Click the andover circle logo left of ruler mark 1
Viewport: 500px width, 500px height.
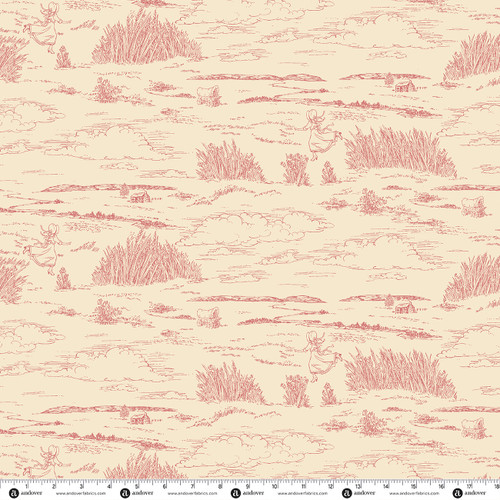14,493
